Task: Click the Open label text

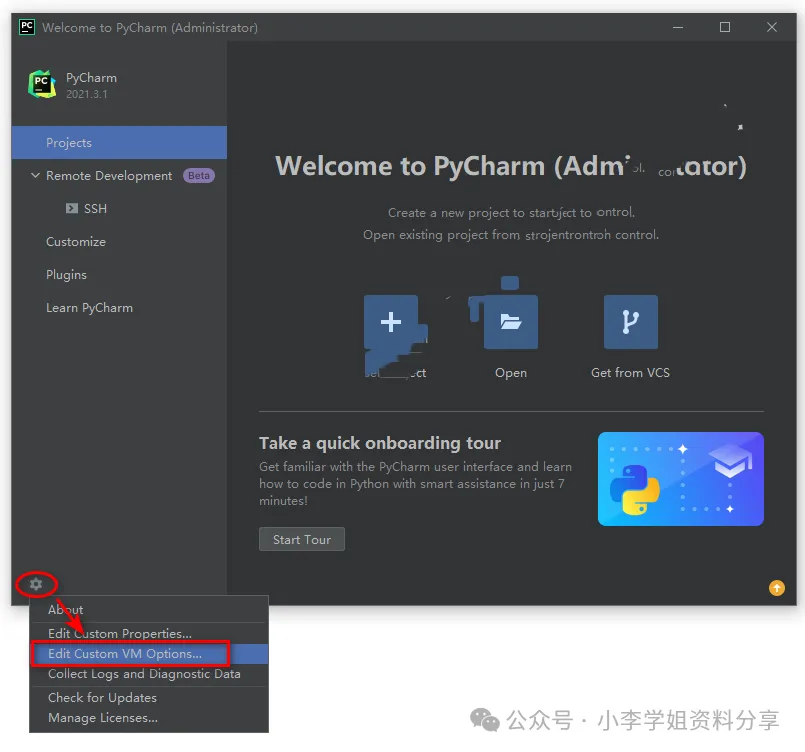Action: pyautogui.click(x=511, y=373)
